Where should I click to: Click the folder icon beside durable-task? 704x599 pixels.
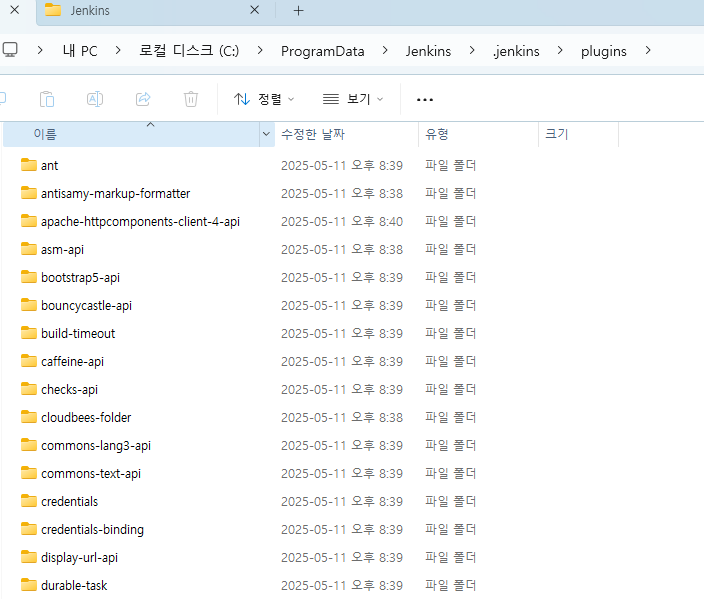(x=29, y=585)
